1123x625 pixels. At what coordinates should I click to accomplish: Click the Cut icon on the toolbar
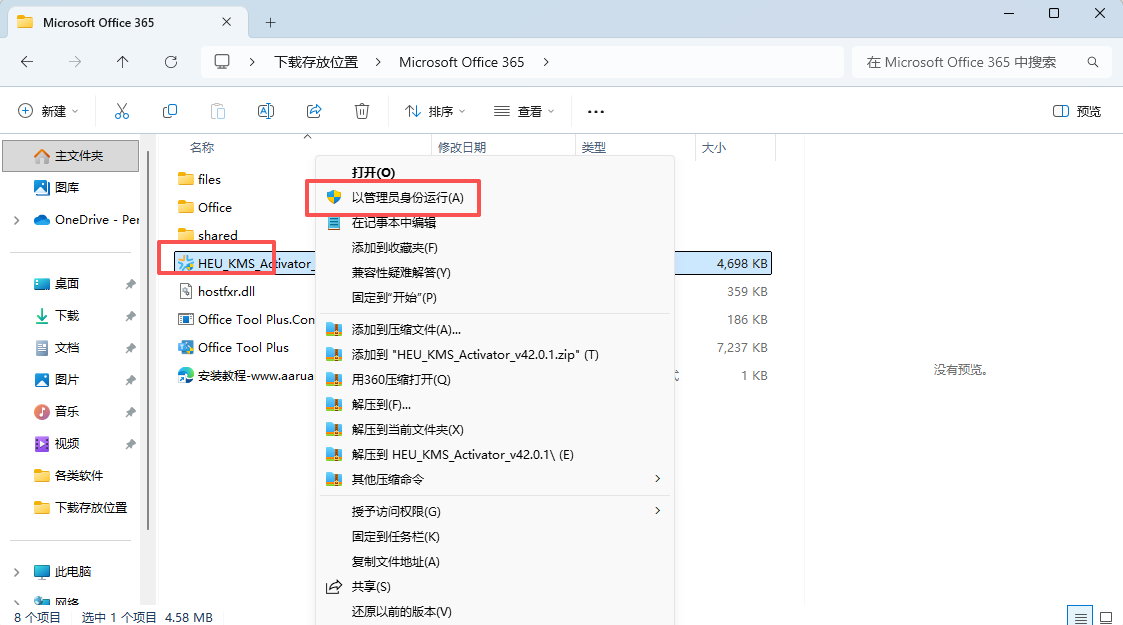click(x=122, y=110)
